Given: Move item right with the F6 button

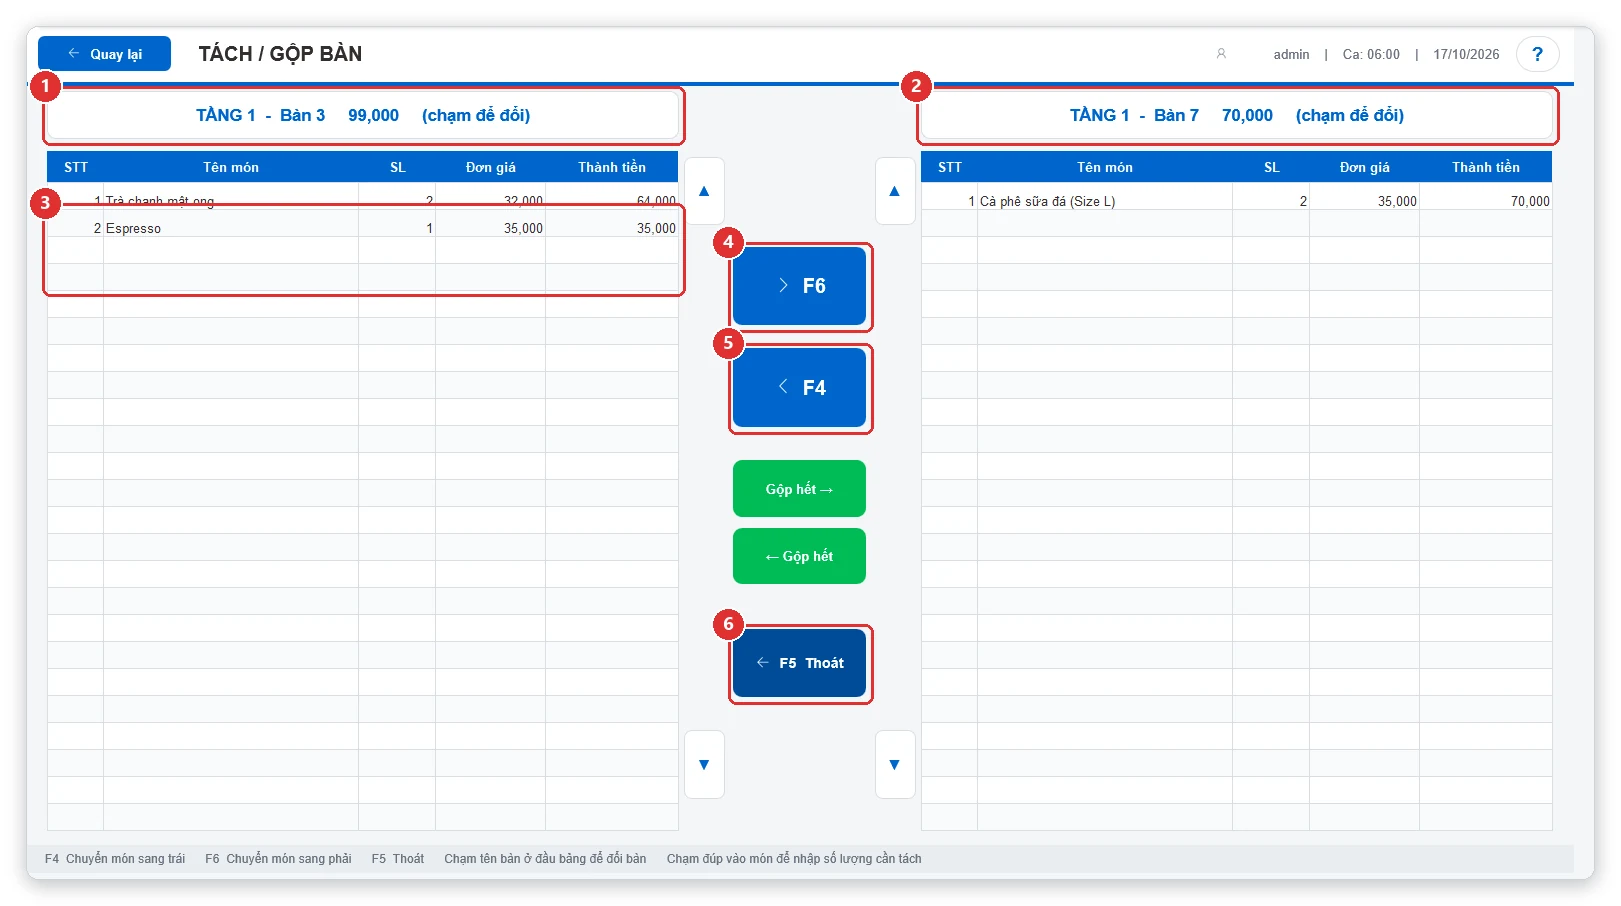Looking at the screenshot, I should click(799, 286).
